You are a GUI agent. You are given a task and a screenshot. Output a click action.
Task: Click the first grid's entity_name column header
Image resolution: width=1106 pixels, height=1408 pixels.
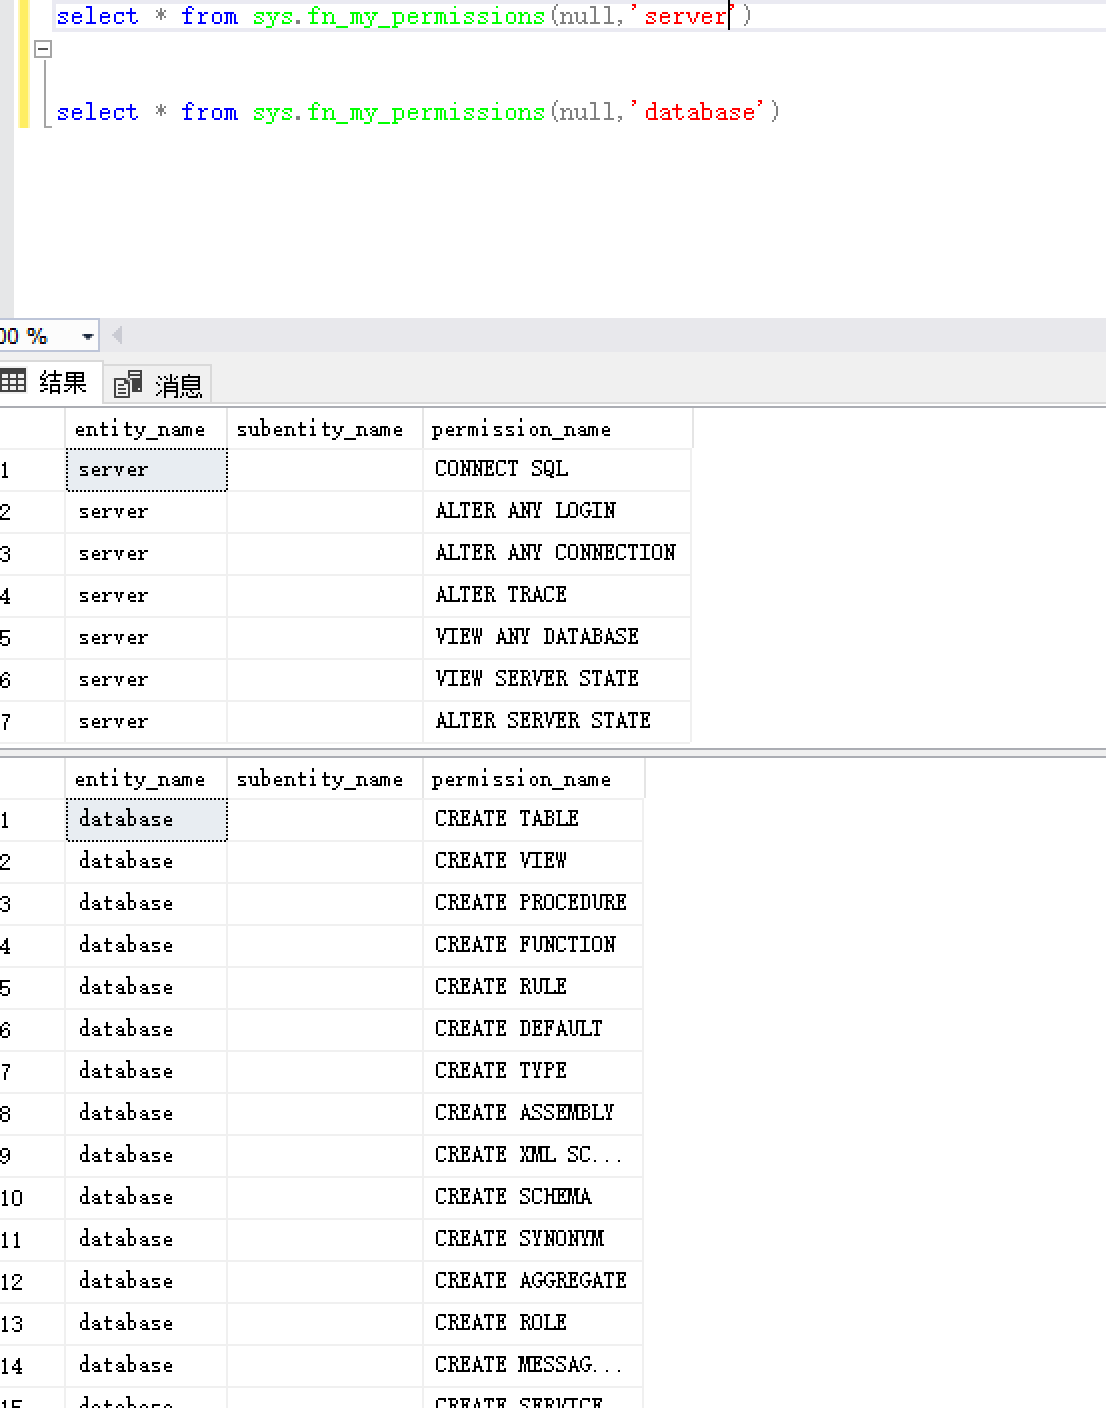click(x=146, y=429)
